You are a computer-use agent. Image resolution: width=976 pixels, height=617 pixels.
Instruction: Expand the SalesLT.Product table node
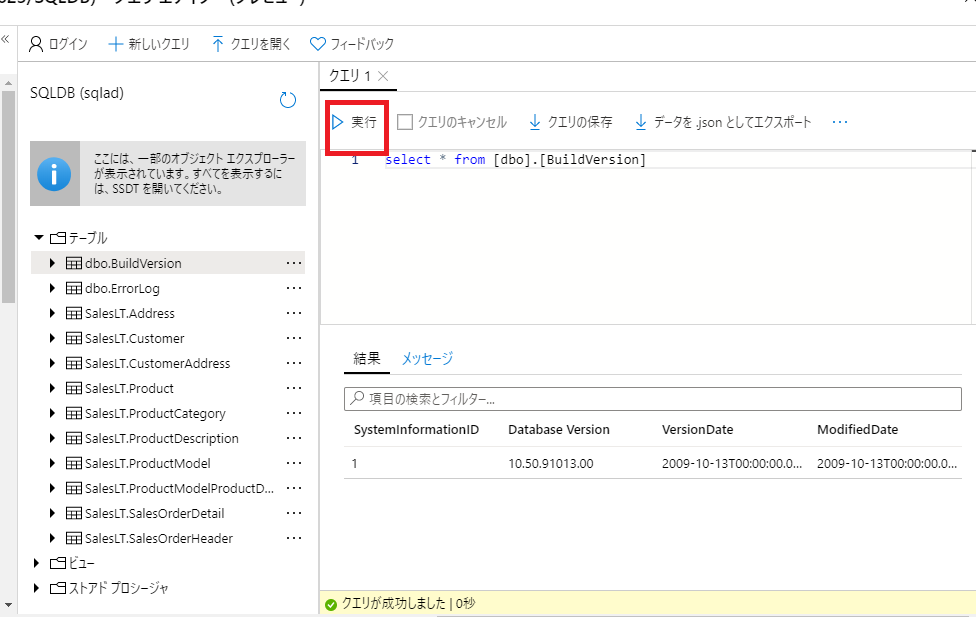coord(52,388)
